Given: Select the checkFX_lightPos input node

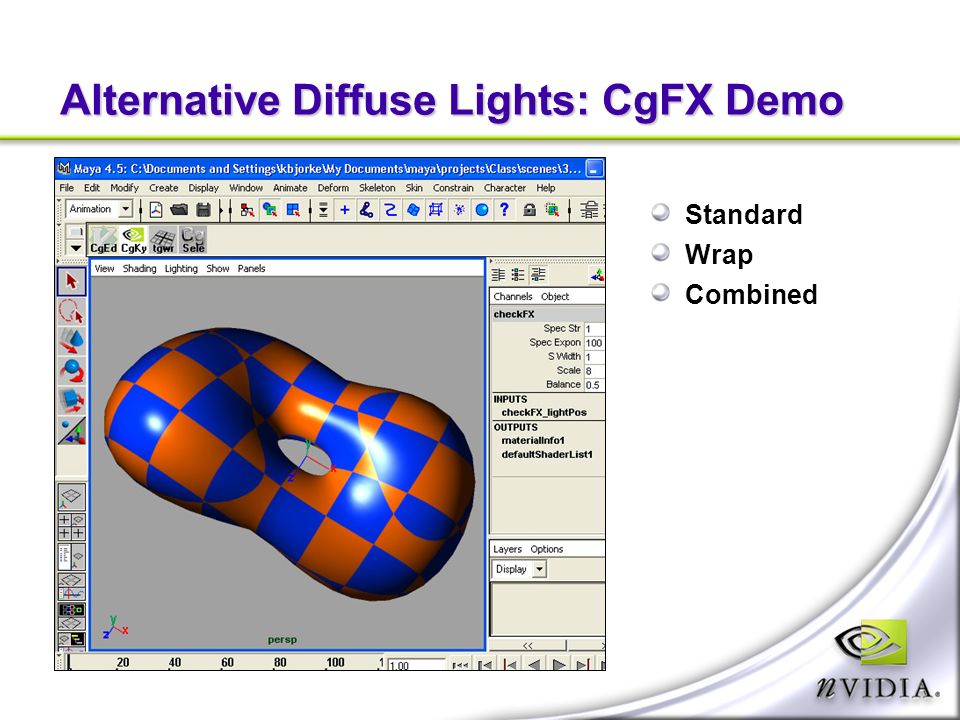Looking at the screenshot, I should coord(544,413).
